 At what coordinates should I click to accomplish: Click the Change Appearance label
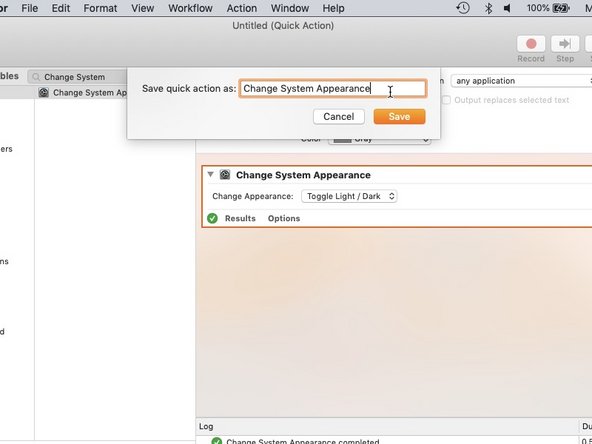point(253,196)
